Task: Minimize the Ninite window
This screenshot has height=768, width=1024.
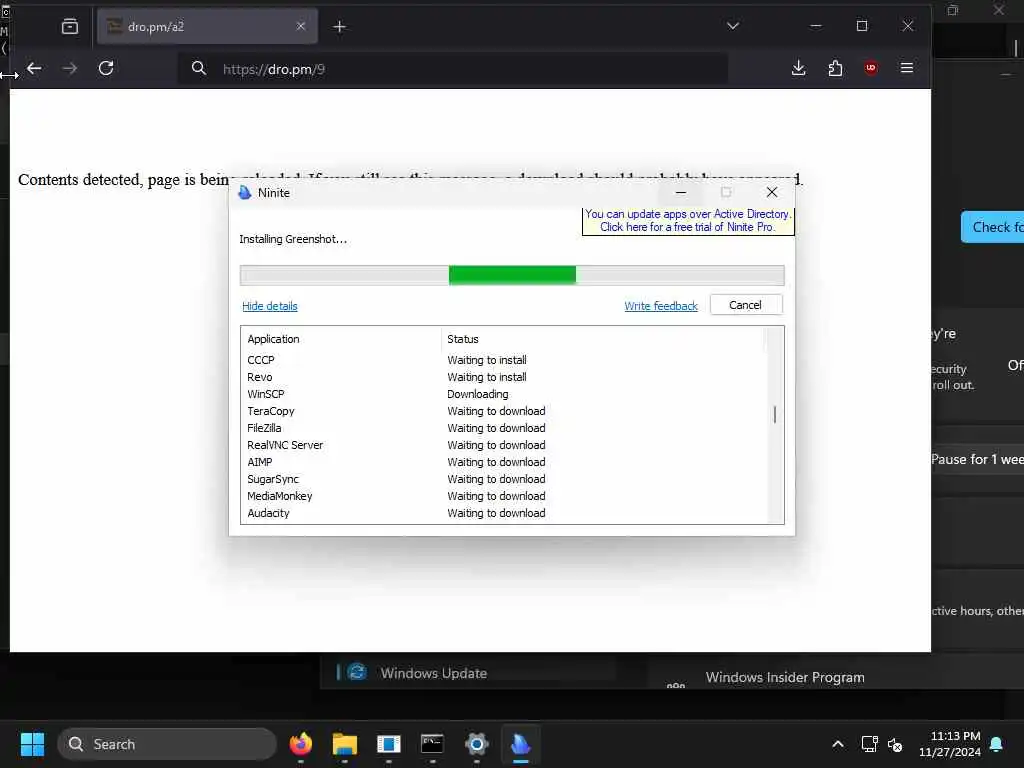Action: tap(680, 193)
